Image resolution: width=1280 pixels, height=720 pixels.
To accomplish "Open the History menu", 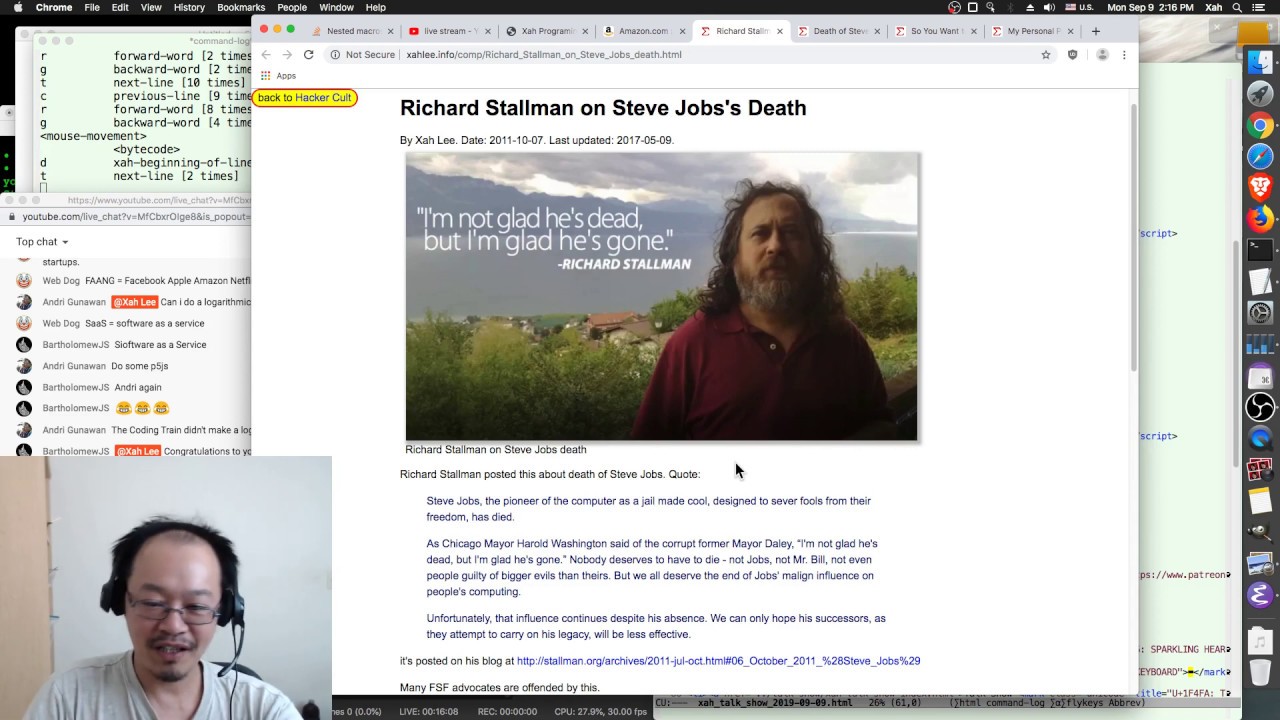I will (189, 8).
